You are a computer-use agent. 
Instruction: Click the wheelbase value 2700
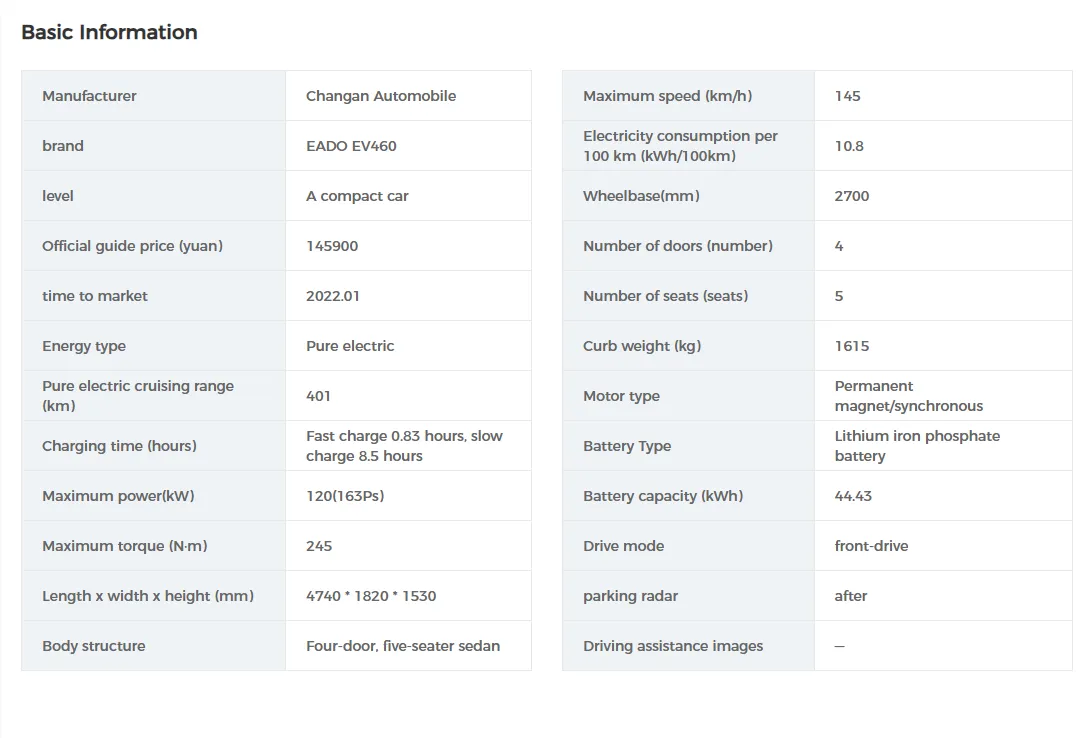point(852,196)
